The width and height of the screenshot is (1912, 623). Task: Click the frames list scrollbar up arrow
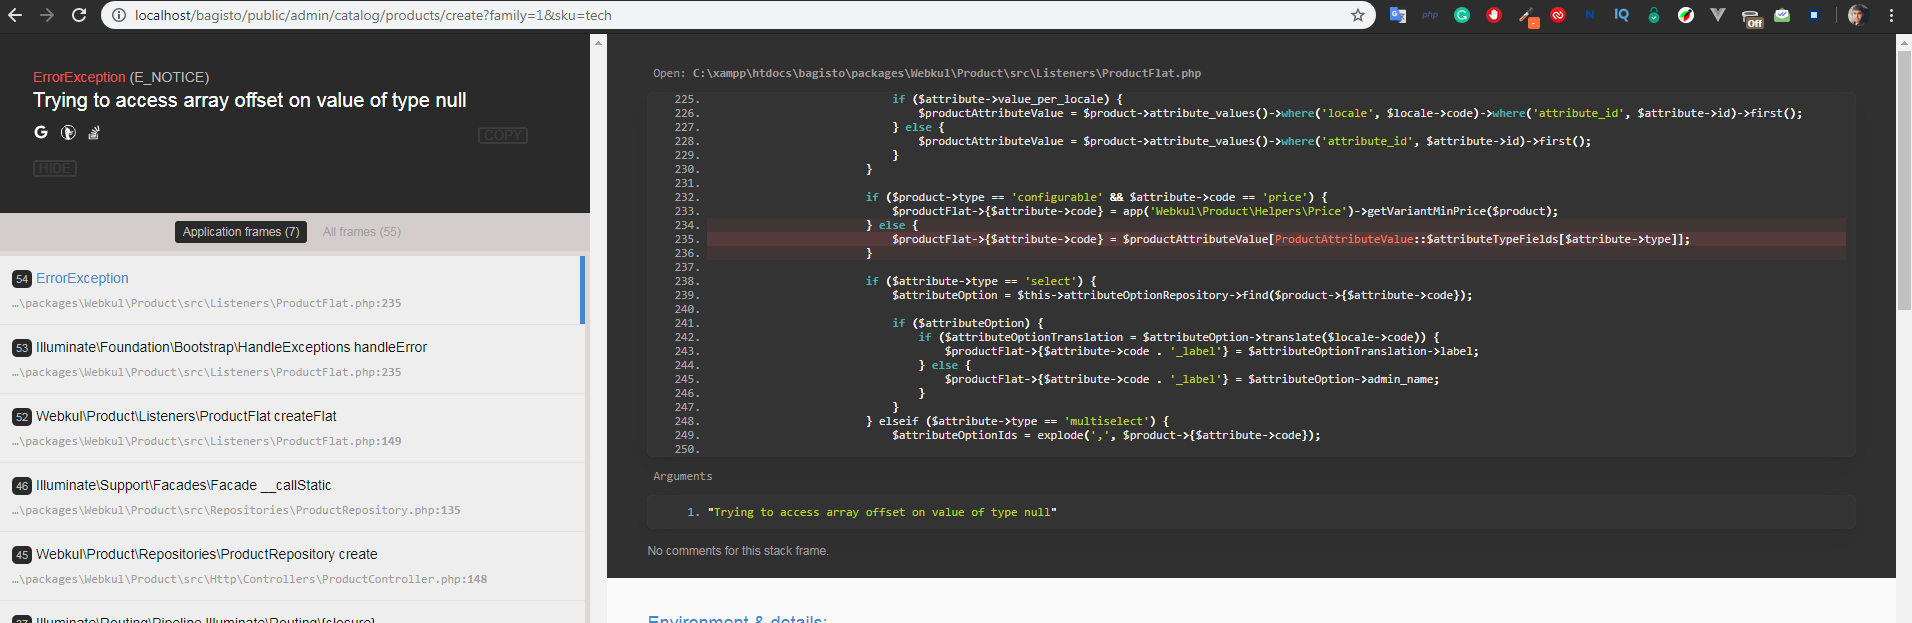click(598, 42)
